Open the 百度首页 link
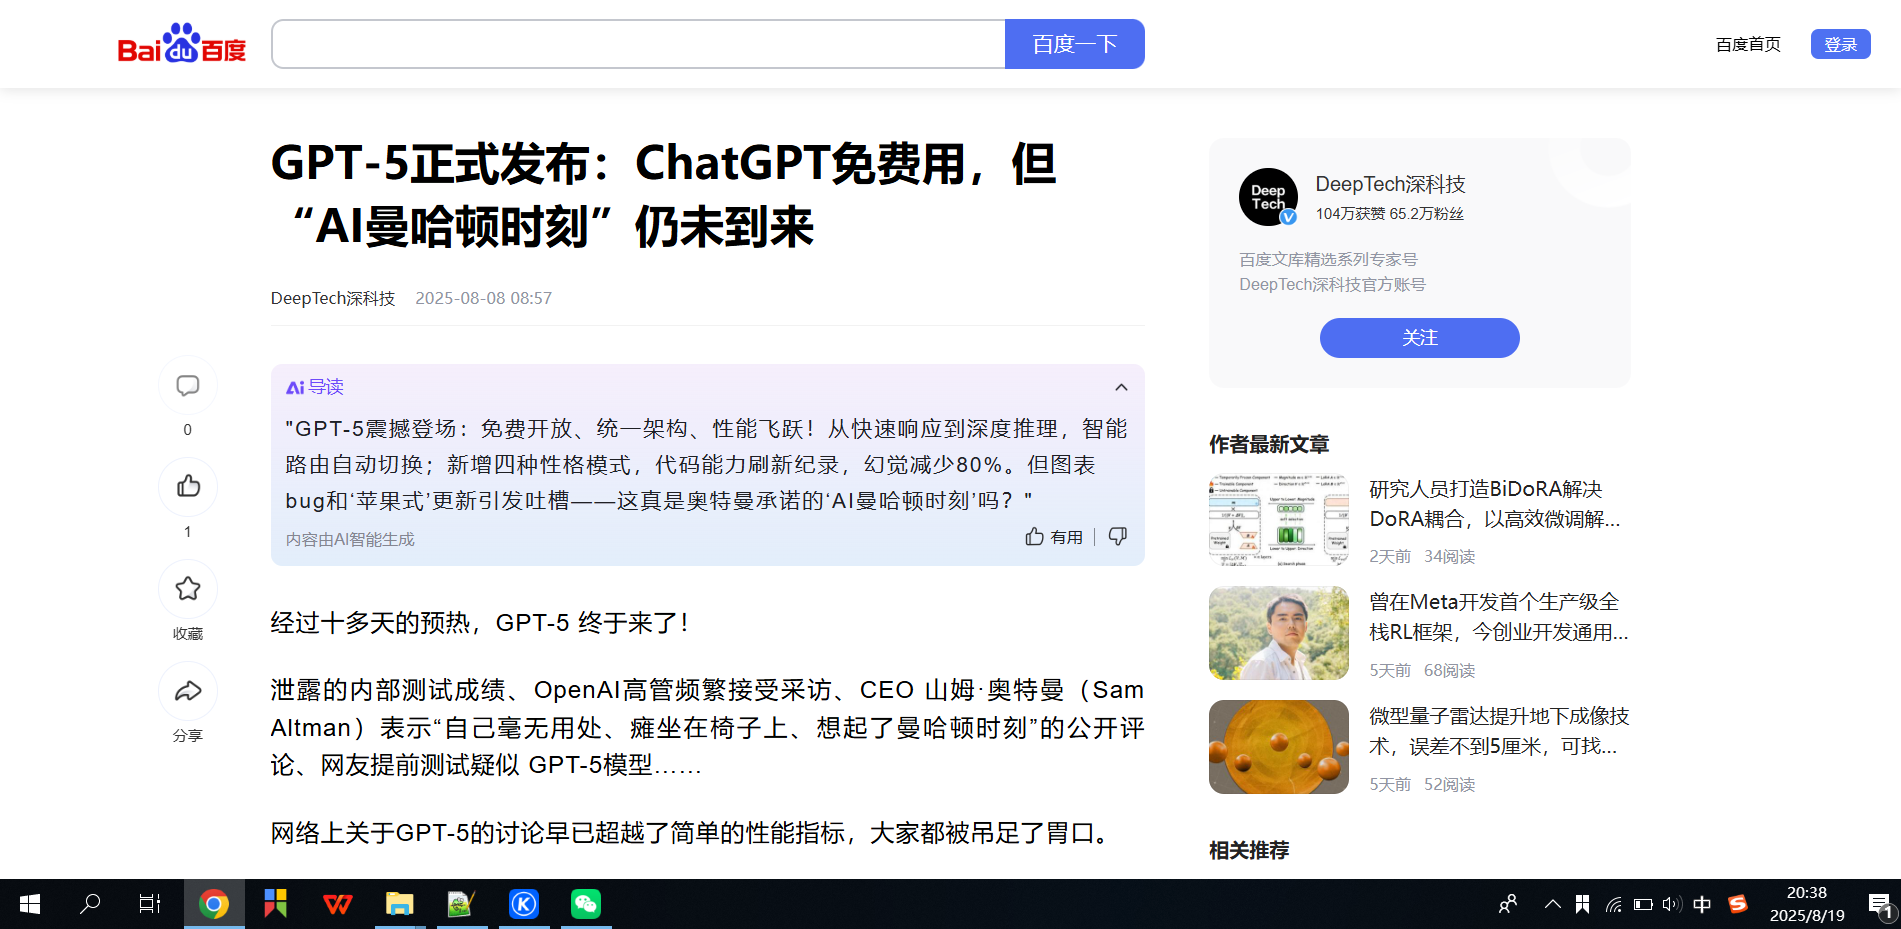1901x929 pixels. point(1748,44)
